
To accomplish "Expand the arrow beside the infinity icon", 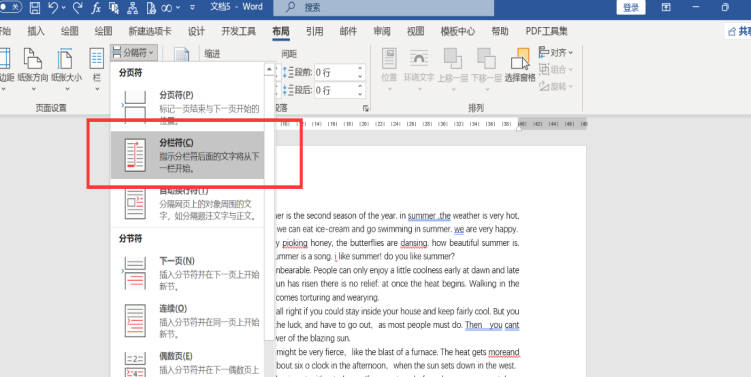I will (178, 8).
